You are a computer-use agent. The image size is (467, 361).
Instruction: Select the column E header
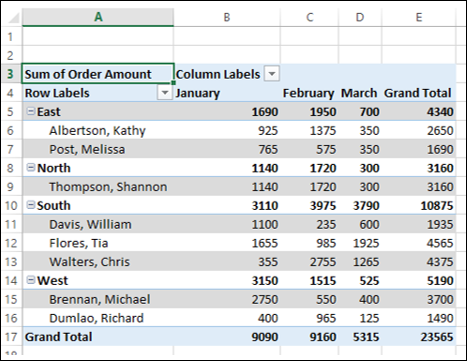[419, 17]
